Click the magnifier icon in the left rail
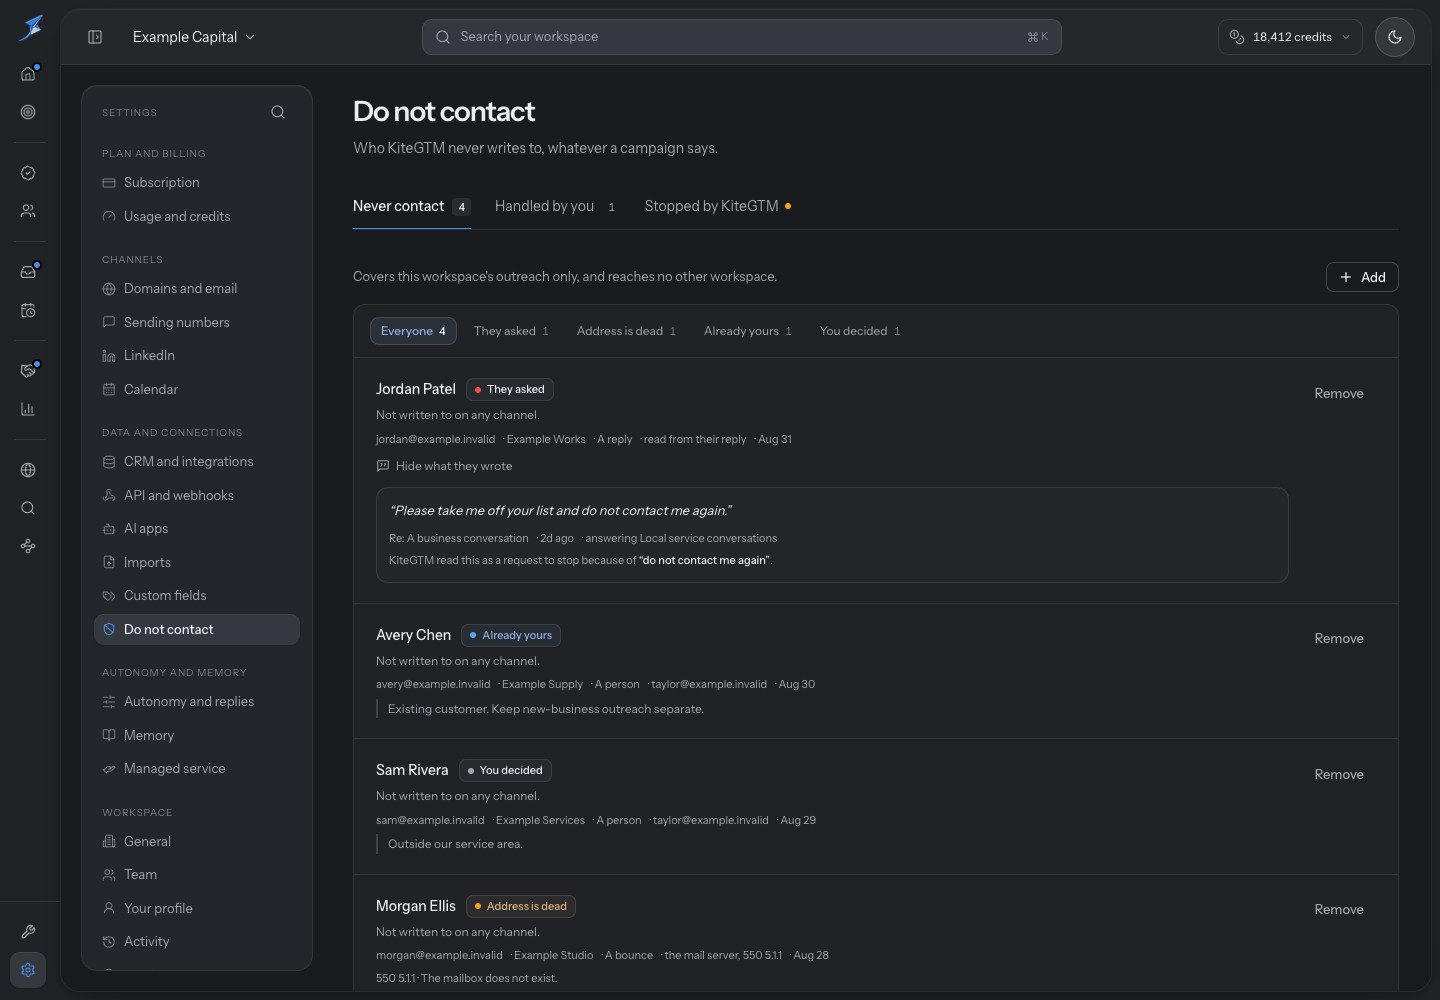 click(x=28, y=508)
